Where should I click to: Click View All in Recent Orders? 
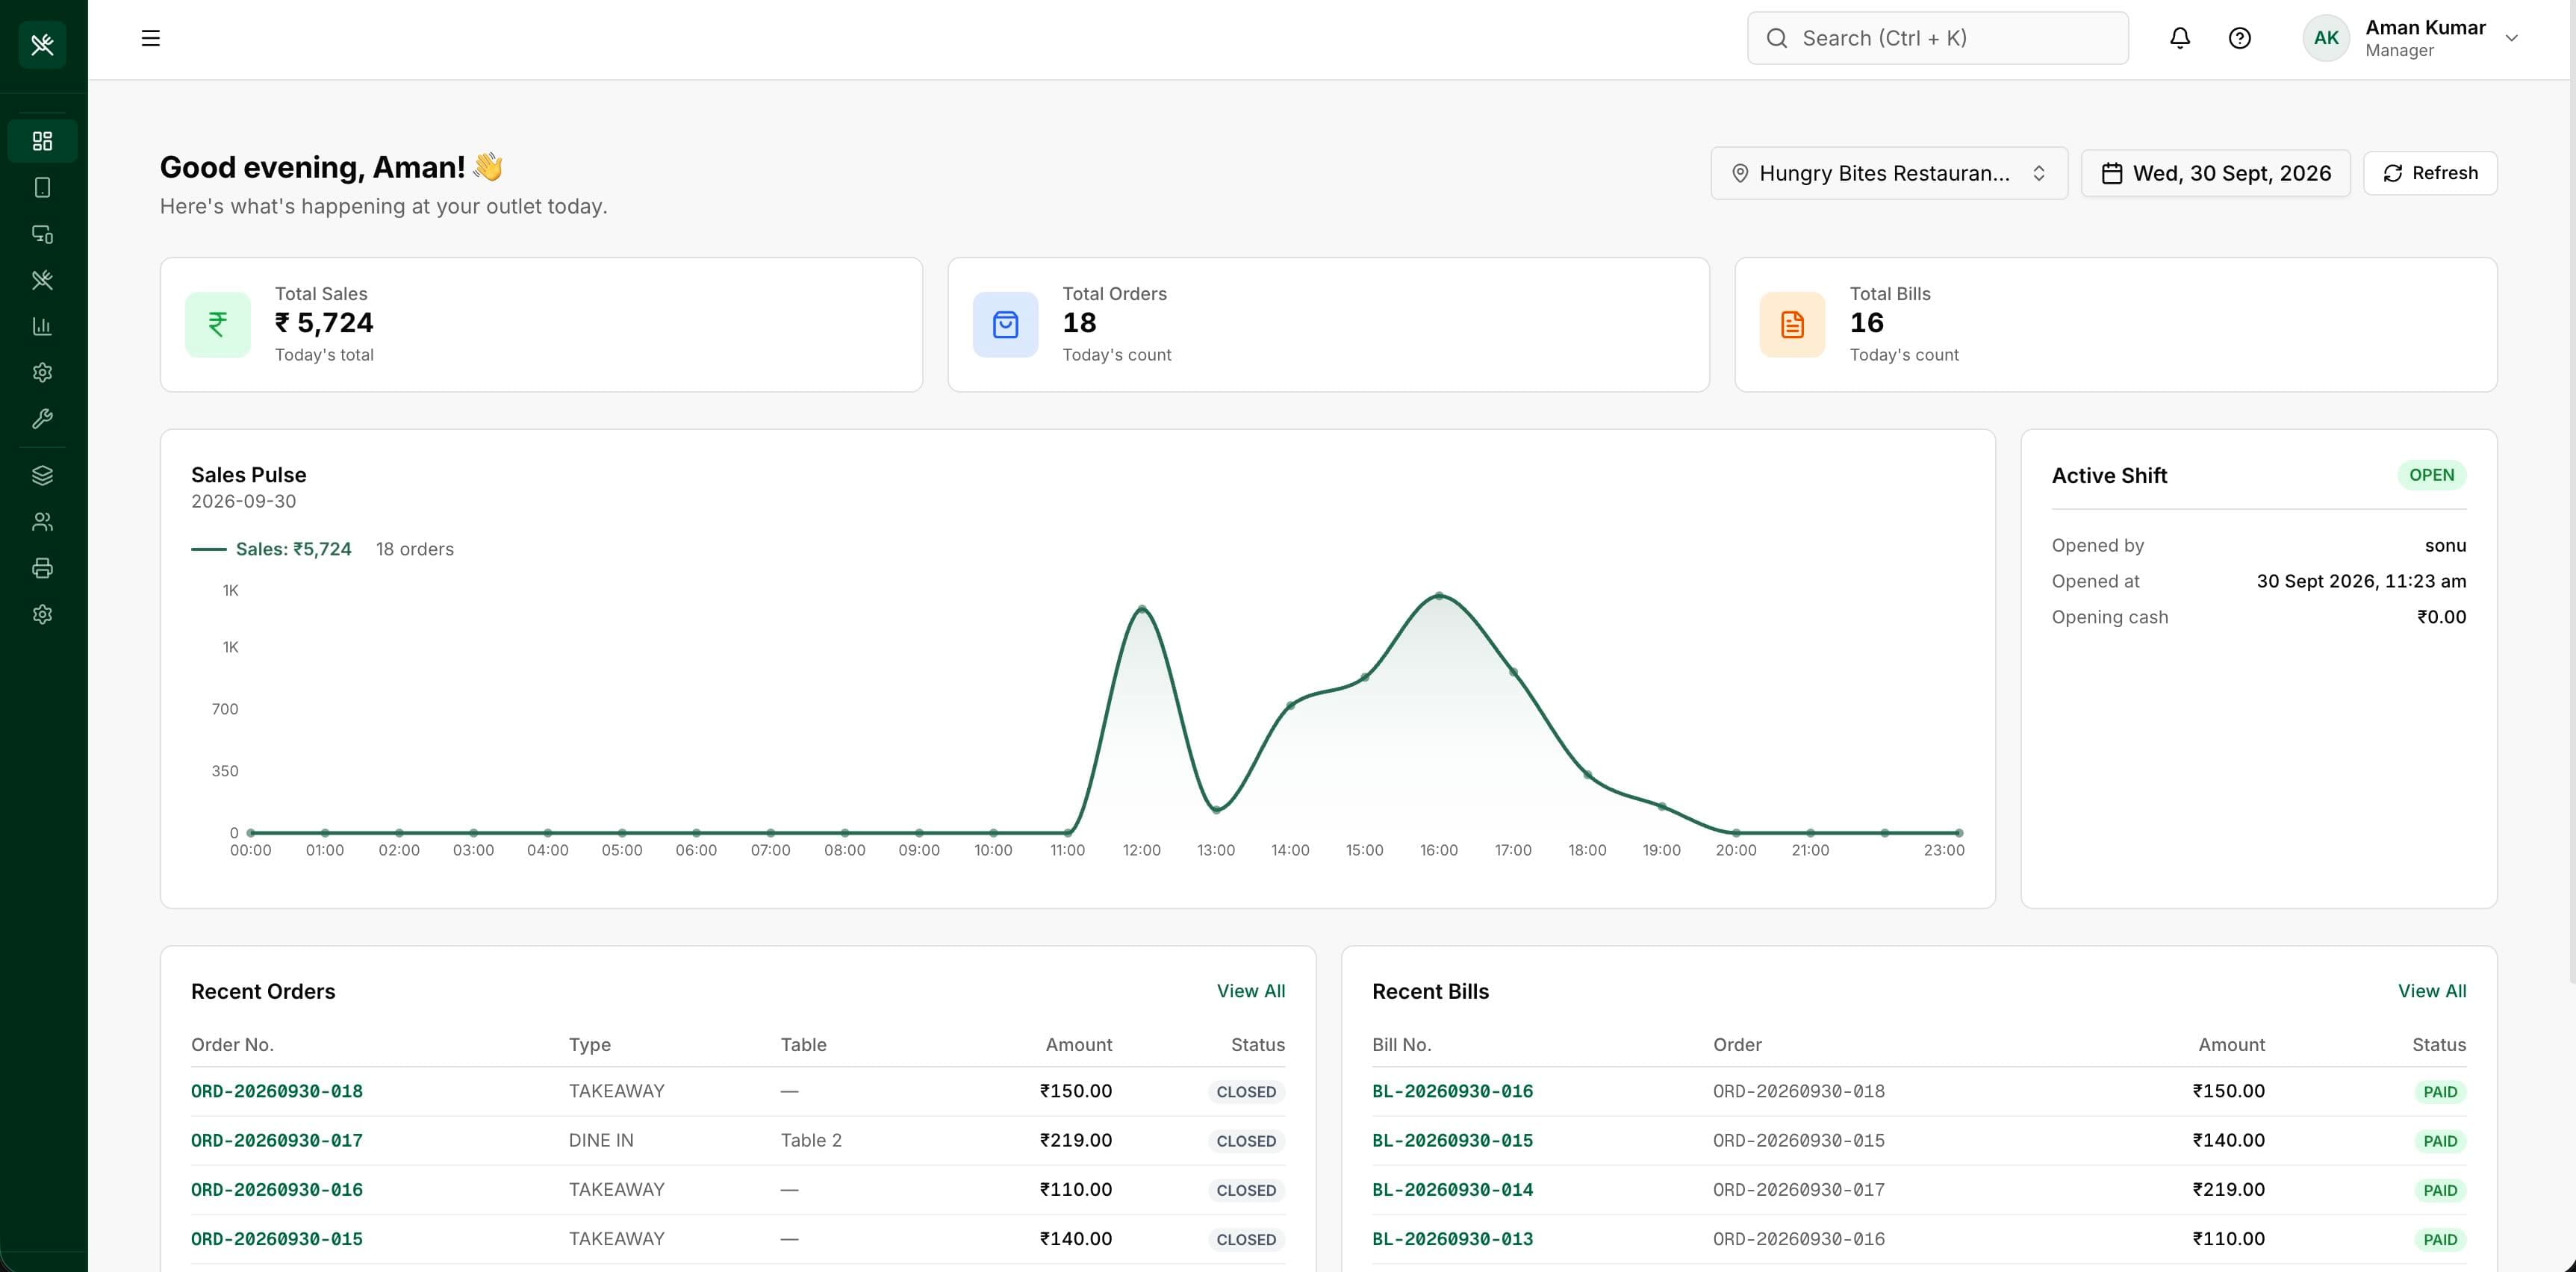[x=1251, y=991]
